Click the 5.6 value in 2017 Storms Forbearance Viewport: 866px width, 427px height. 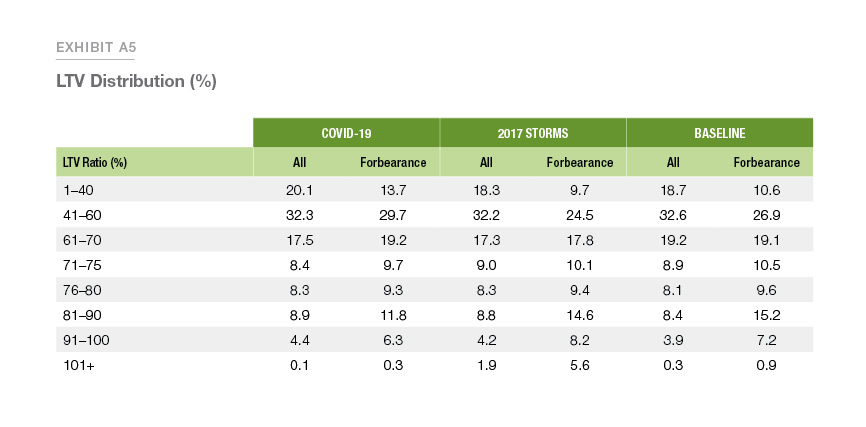(x=580, y=366)
